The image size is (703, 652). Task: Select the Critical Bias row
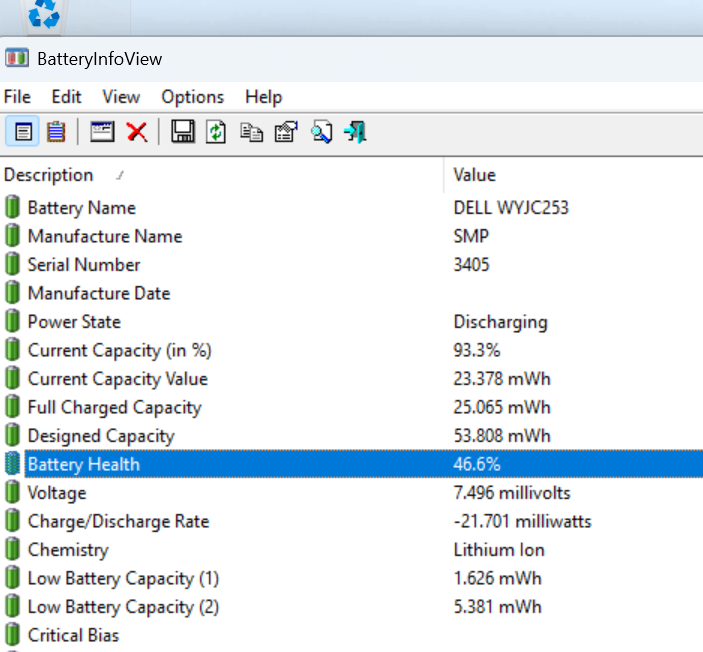(352, 635)
